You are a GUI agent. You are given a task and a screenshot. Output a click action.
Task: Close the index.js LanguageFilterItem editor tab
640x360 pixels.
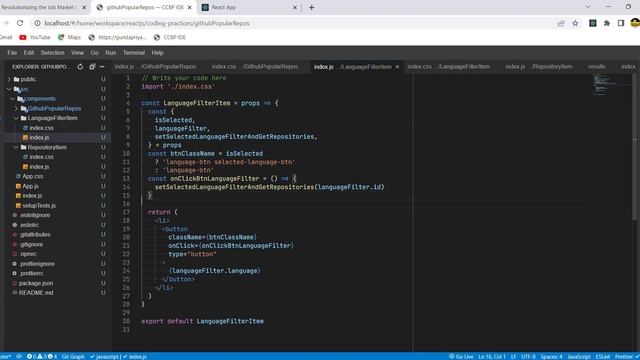click(397, 67)
